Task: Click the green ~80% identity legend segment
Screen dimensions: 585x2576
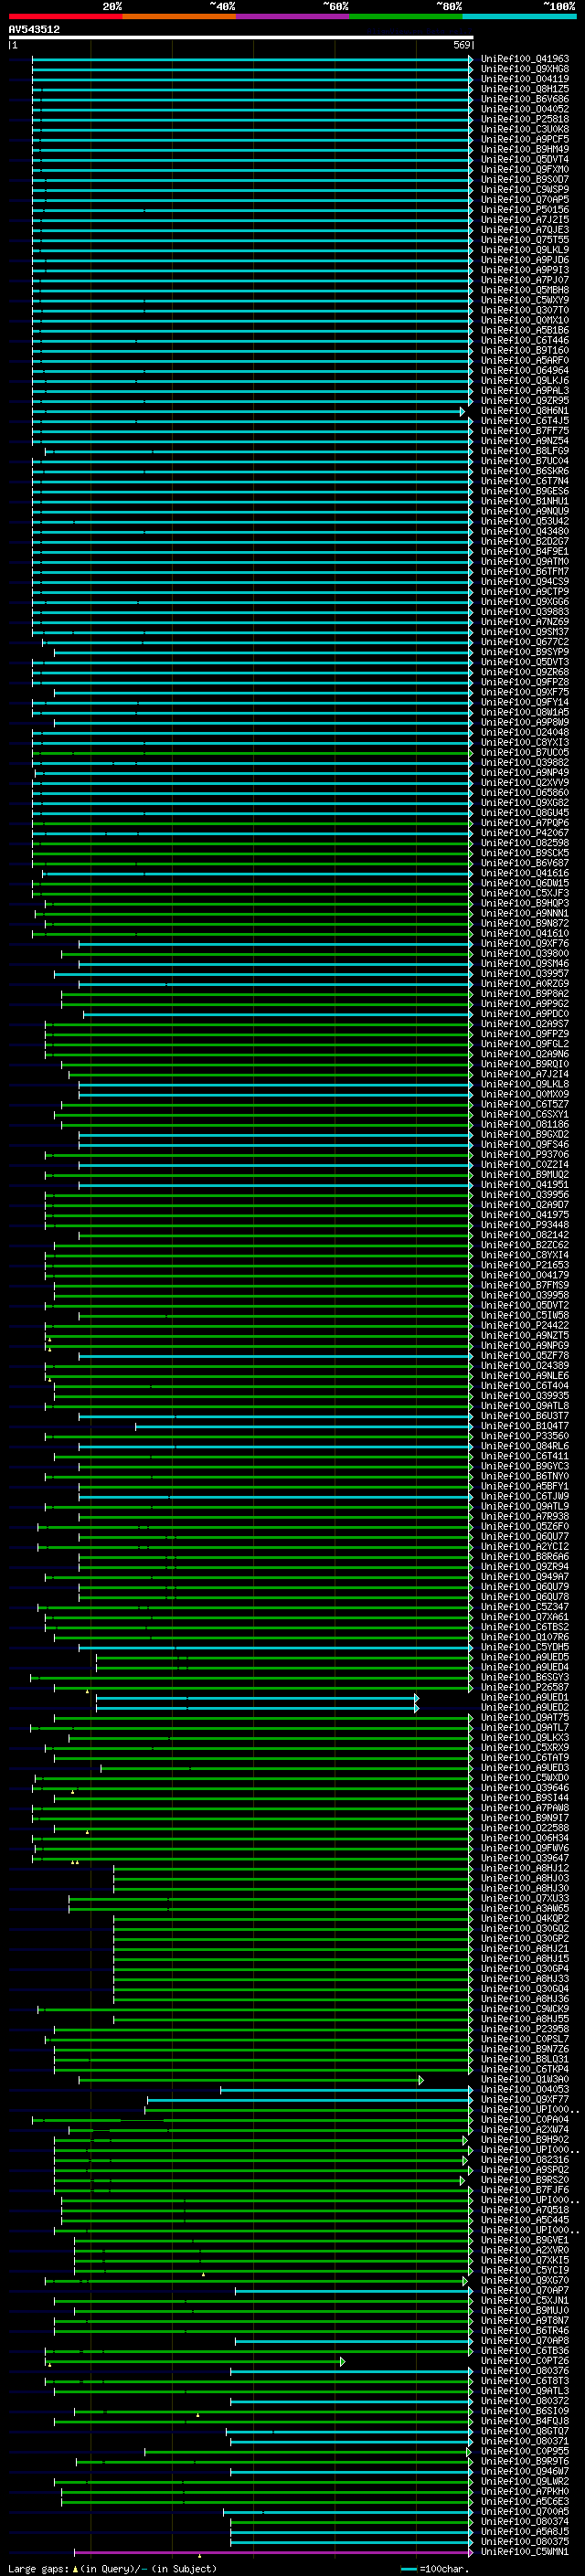Action: [x=406, y=16]
